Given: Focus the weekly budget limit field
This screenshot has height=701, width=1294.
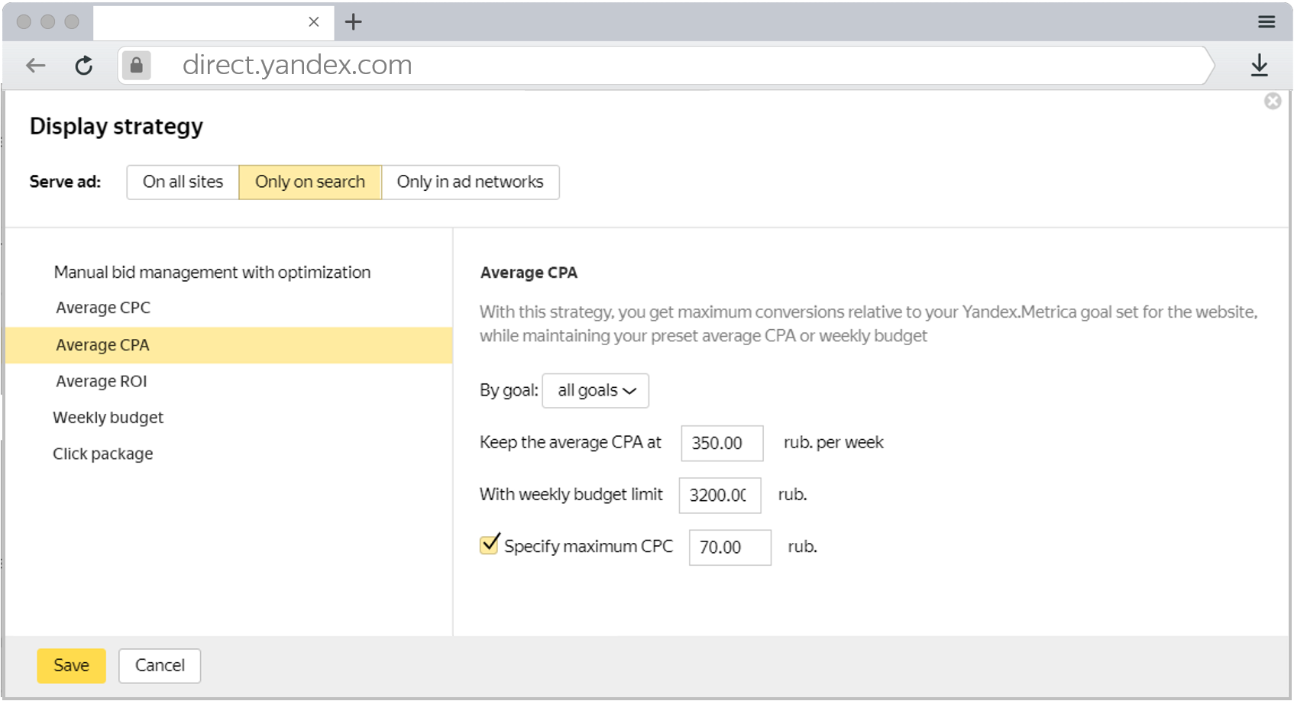Looking at the screenshot, I should point(719,495).
